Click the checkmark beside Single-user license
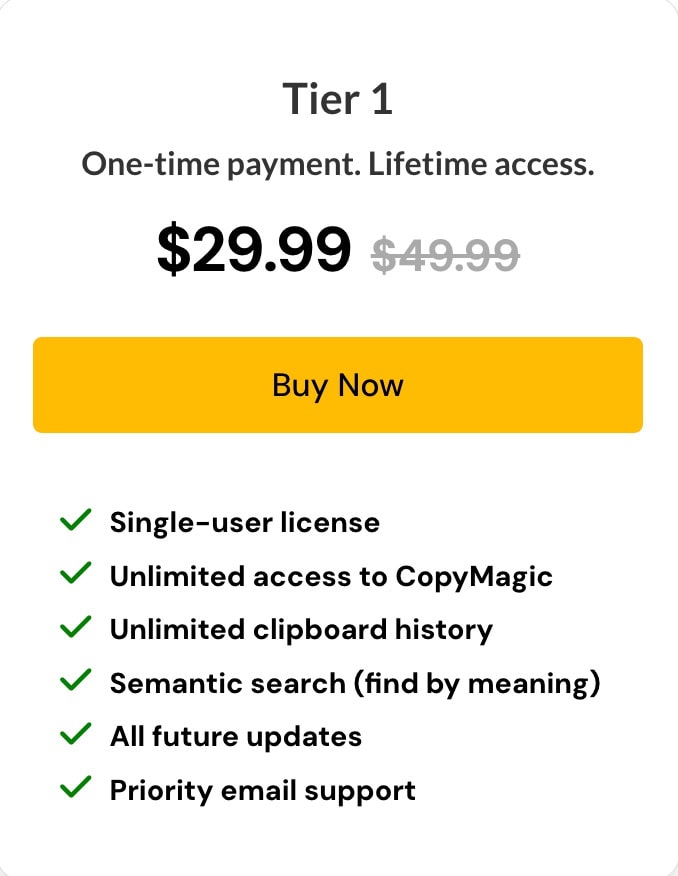 76,521
